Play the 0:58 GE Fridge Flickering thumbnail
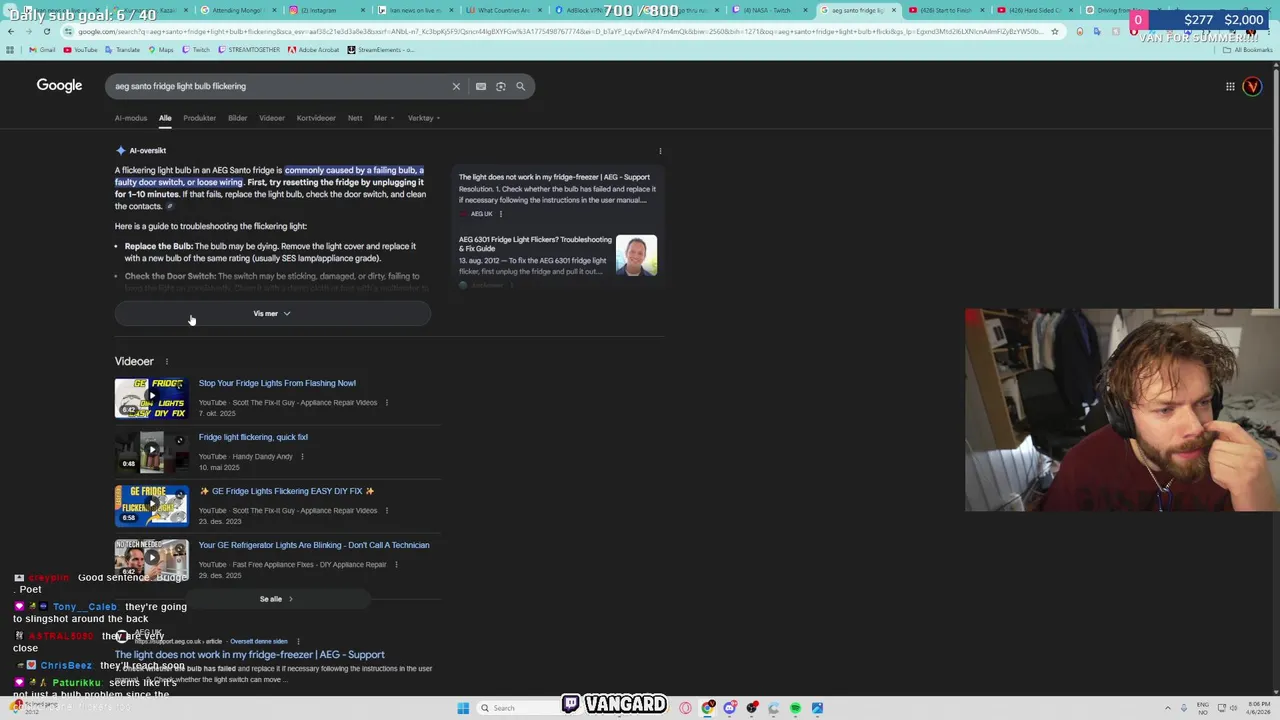Viewport: 1280px width, 720px height. (x=151, y=506)
